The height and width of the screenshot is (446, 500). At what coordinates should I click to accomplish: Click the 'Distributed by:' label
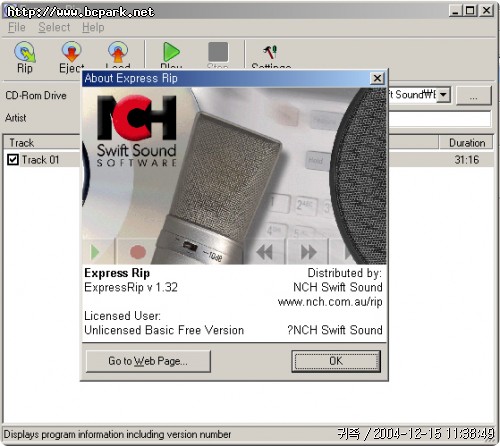pos(345,273)
